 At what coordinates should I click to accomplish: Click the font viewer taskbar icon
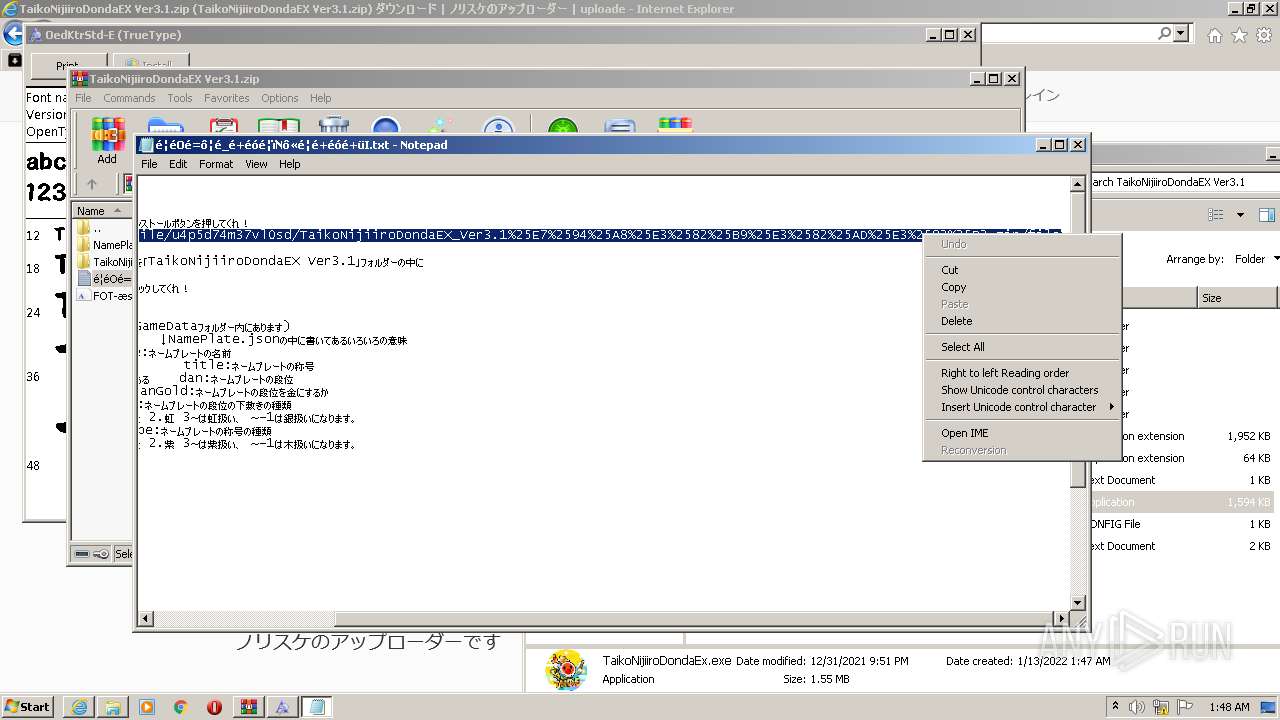point(282,707)
